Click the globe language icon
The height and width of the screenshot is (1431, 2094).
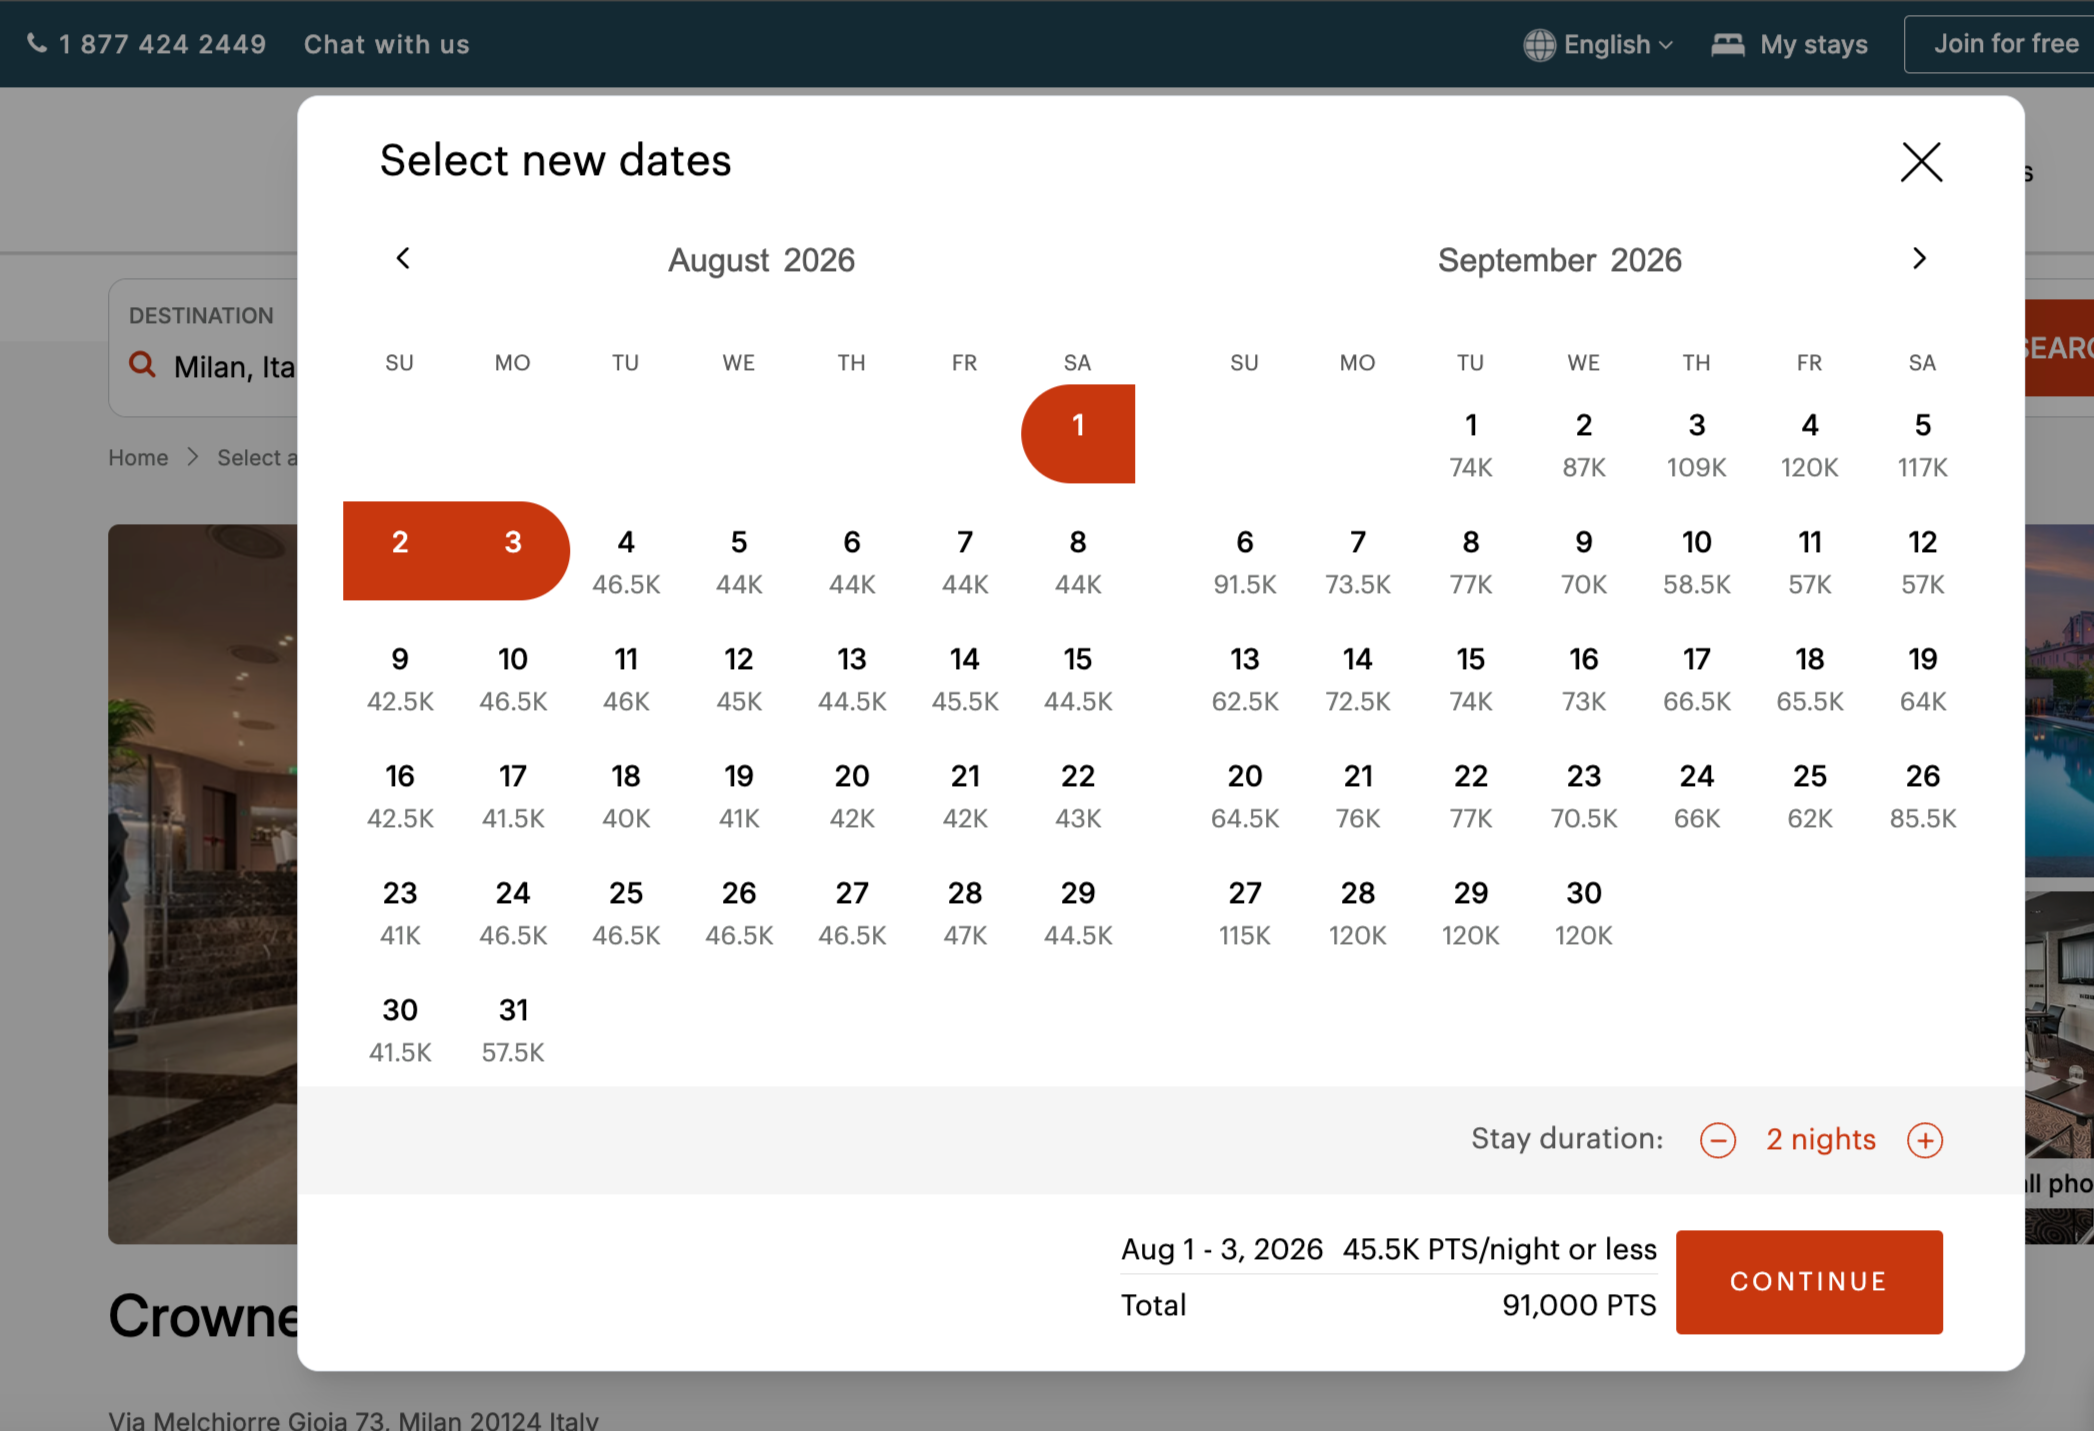1539,44
